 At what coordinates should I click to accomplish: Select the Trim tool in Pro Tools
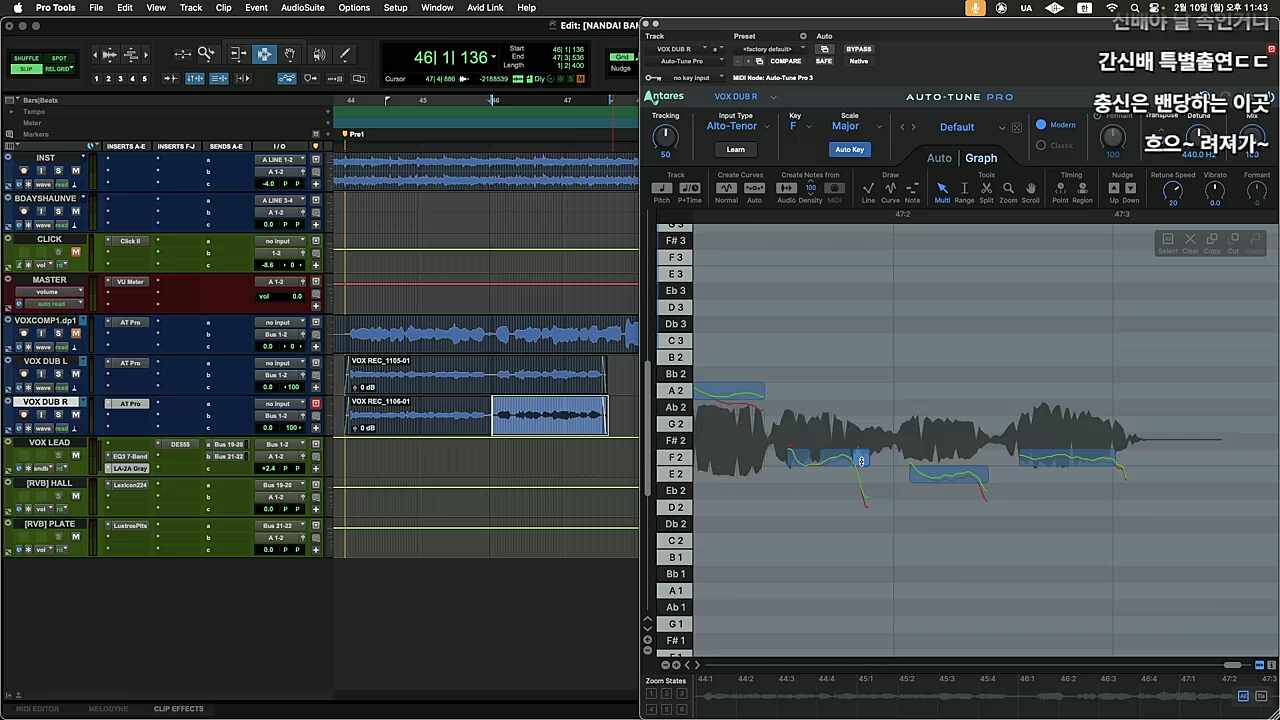click(238, 54)
